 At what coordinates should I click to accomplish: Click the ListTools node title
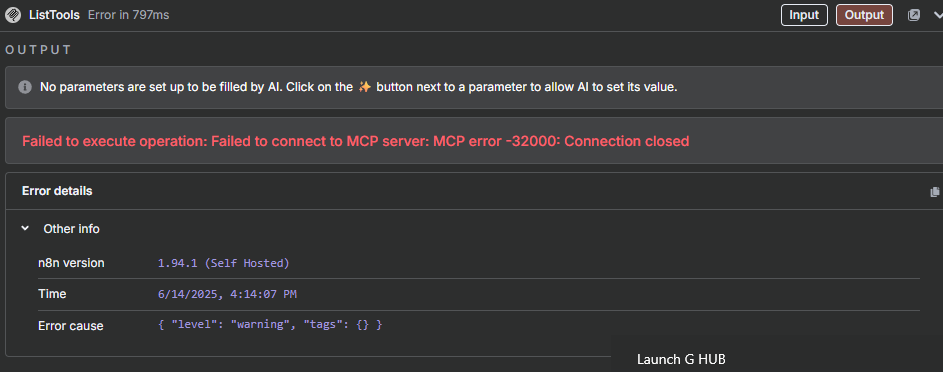point(55,15)
